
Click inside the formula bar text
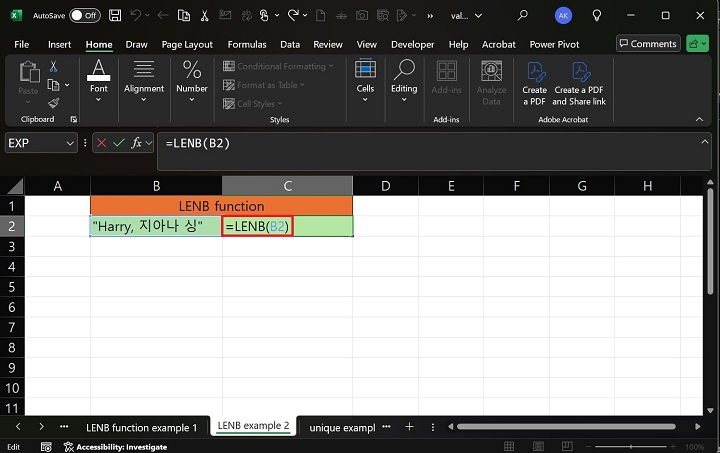click(x=400, y=143)
